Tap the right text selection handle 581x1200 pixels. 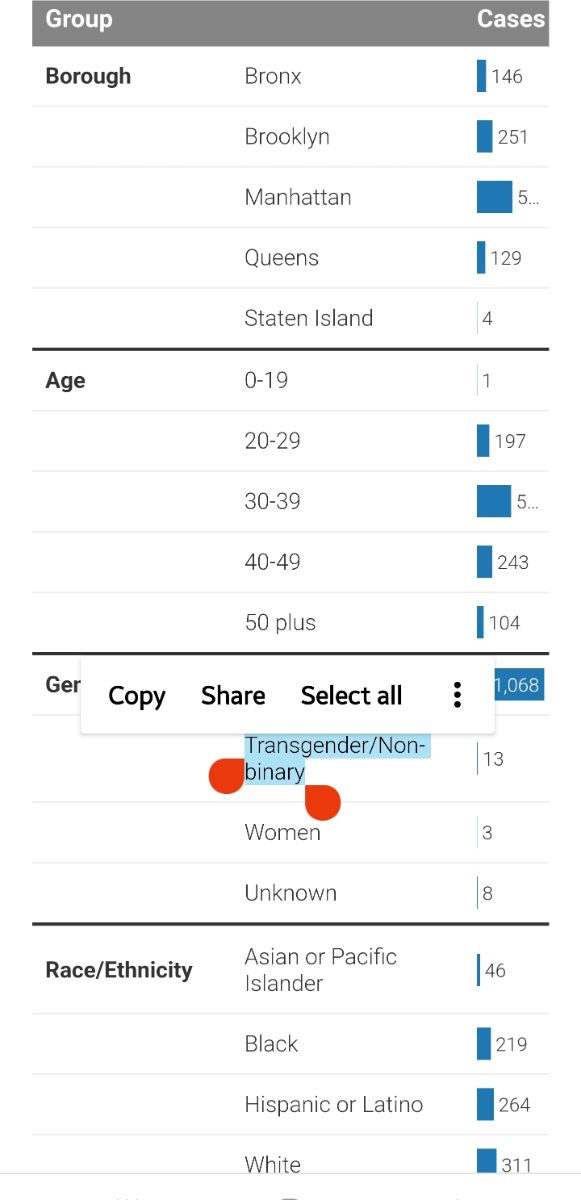tap(323, 801)
